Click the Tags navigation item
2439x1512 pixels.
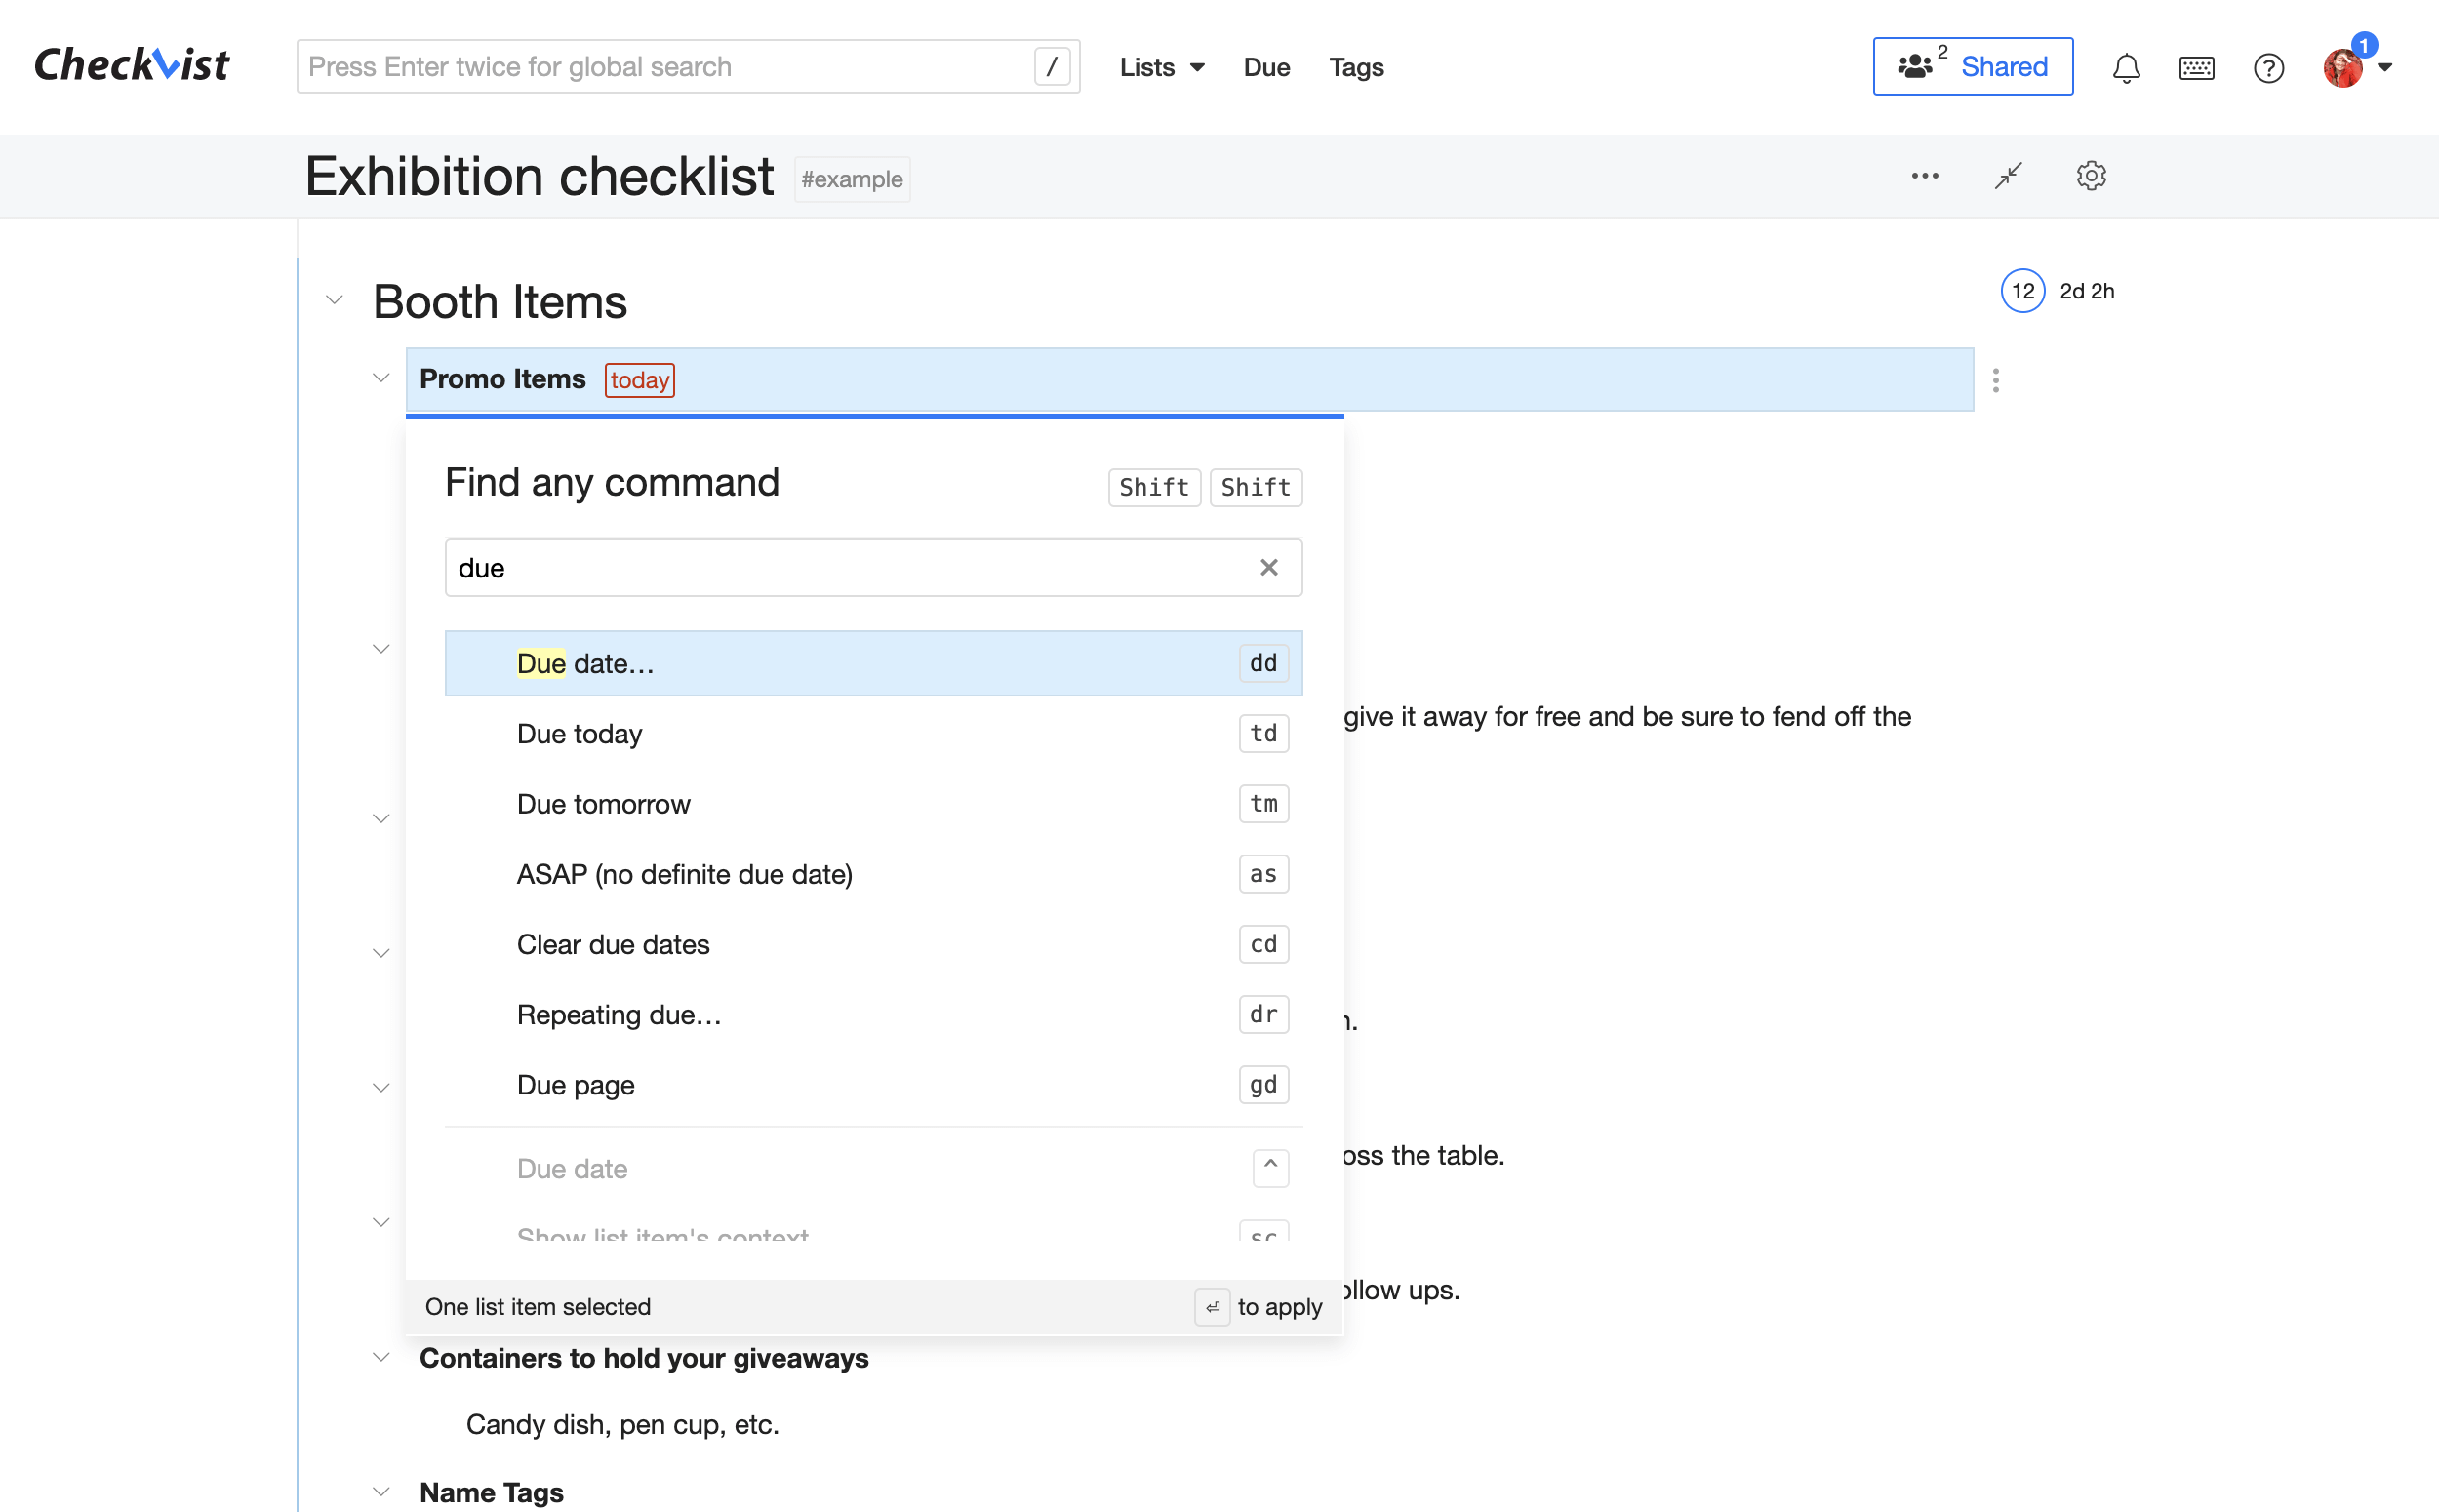1357,66
